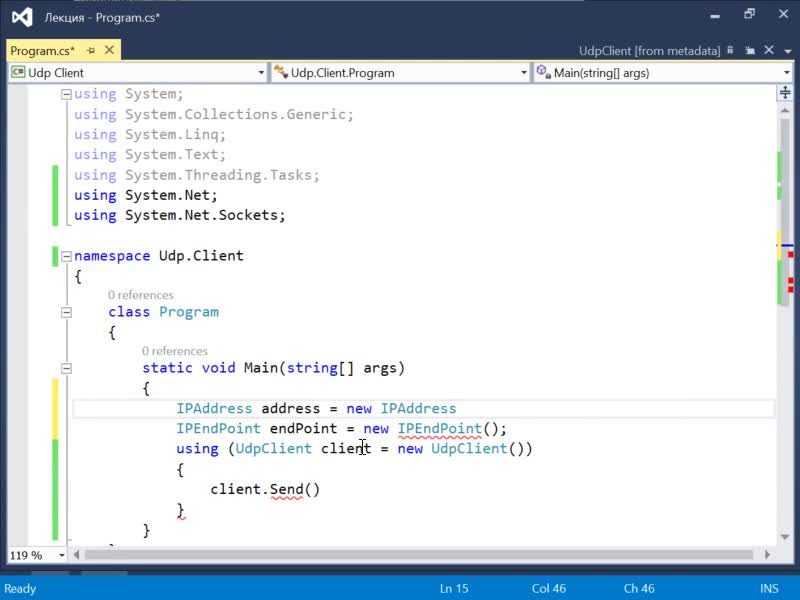
Task: Click the horizontal scrollbar right arrow
Action: 767,555
